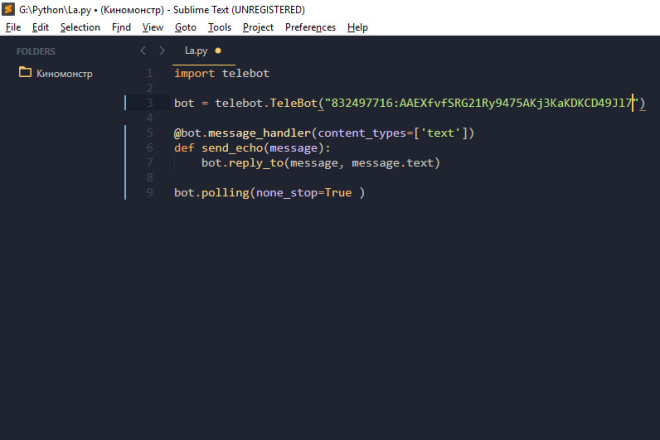Screen dimensions: 660x440
Task: Click the 'bot' variable on line 3
Action: pos(184,103)
